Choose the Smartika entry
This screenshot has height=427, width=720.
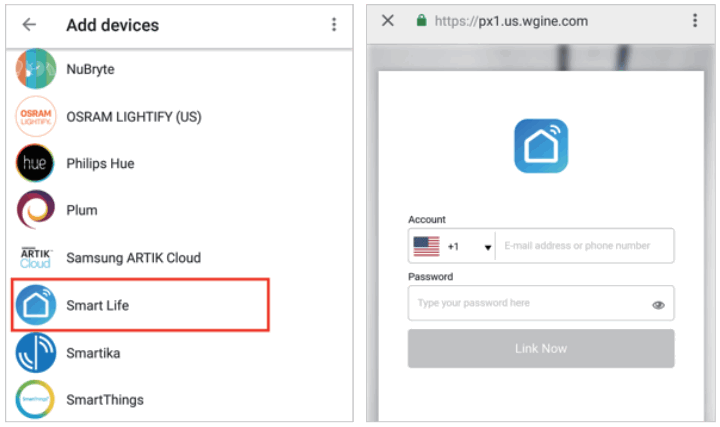pyautogui.click(x=179, y=353)
